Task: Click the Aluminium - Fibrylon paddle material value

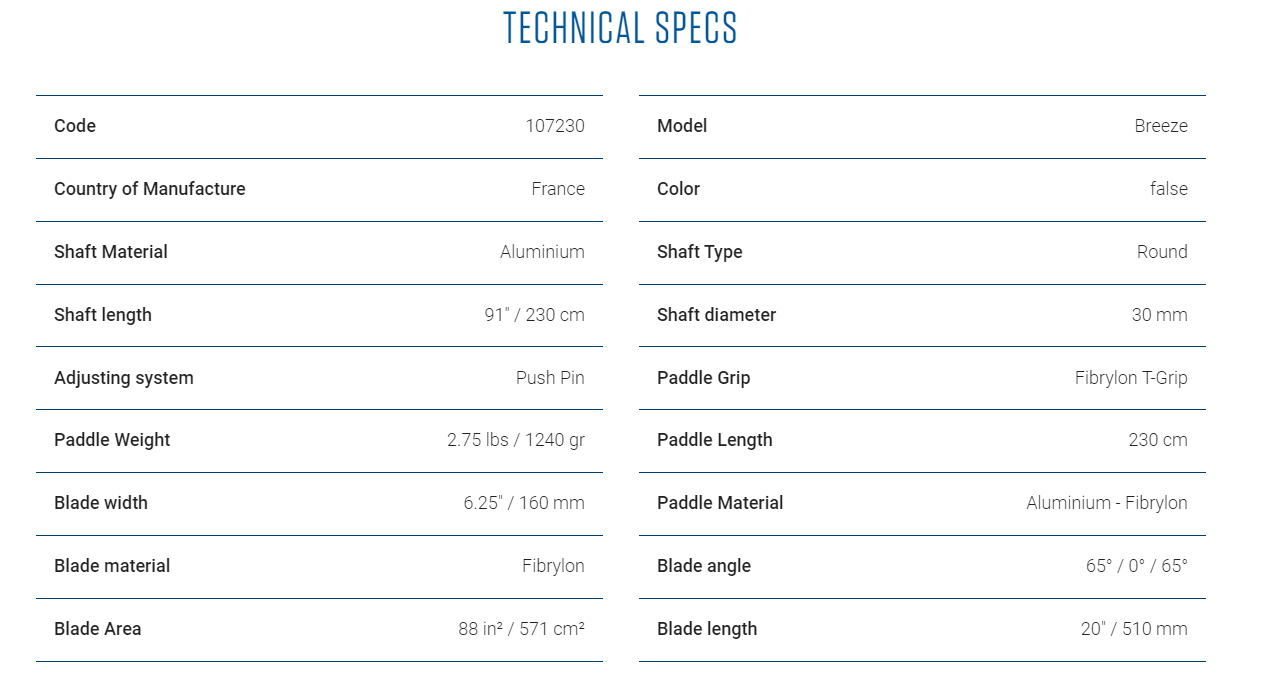Action: (1107, 503)
